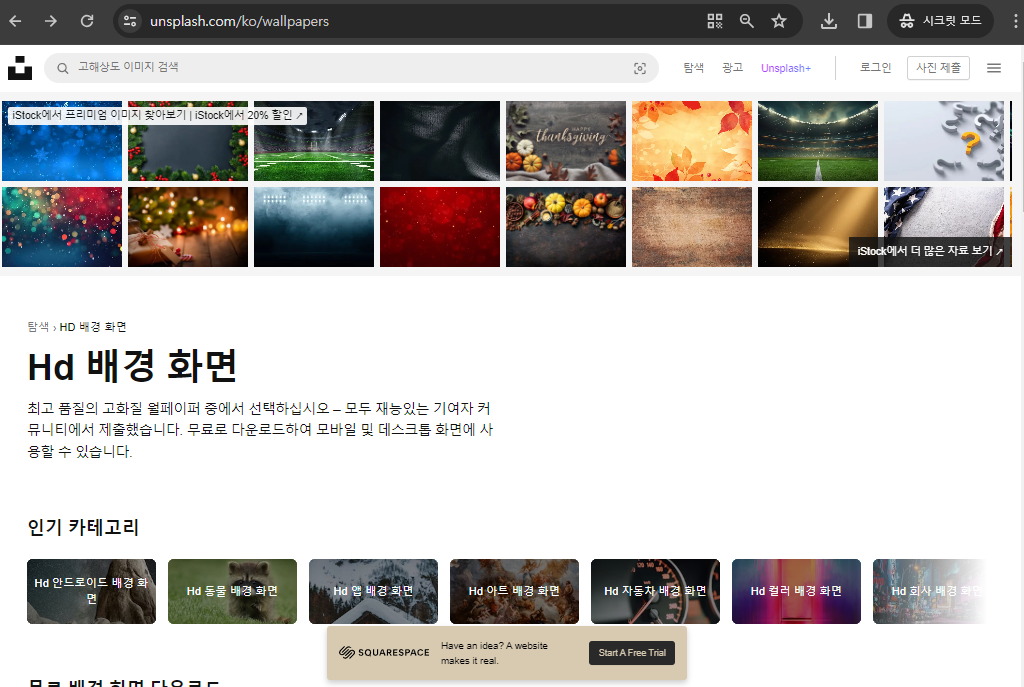Open the blue snowflake sparkle thumbnail
Image resolution: width=1024 pixels, height=687 pixels.
pyautogui.click(x=62, y=152)
